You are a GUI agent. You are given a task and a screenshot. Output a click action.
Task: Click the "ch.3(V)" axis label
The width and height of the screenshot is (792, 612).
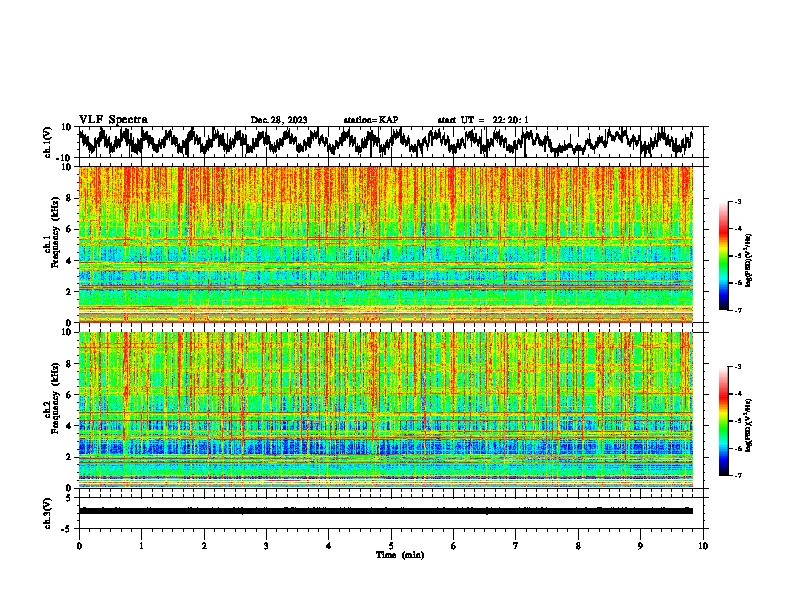pos(47,513)
